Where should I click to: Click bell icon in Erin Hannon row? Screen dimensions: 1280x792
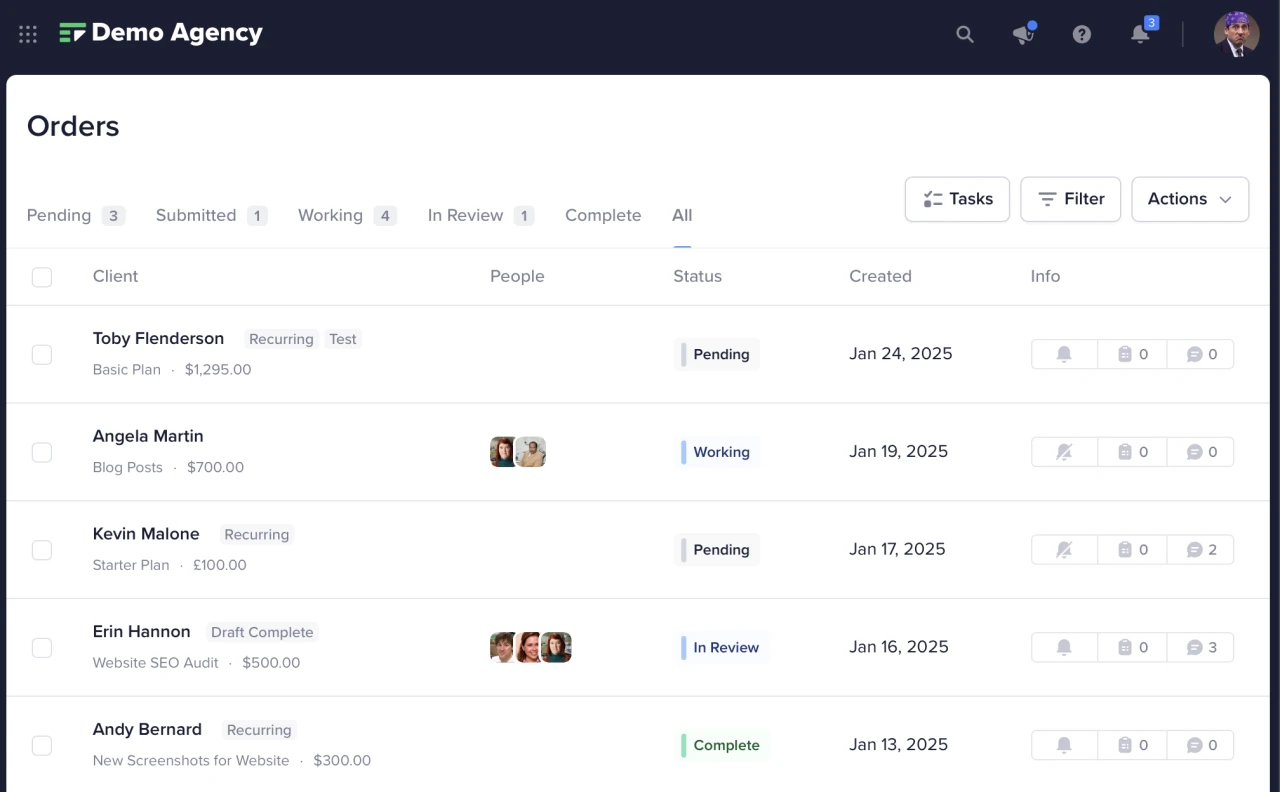1064,647
